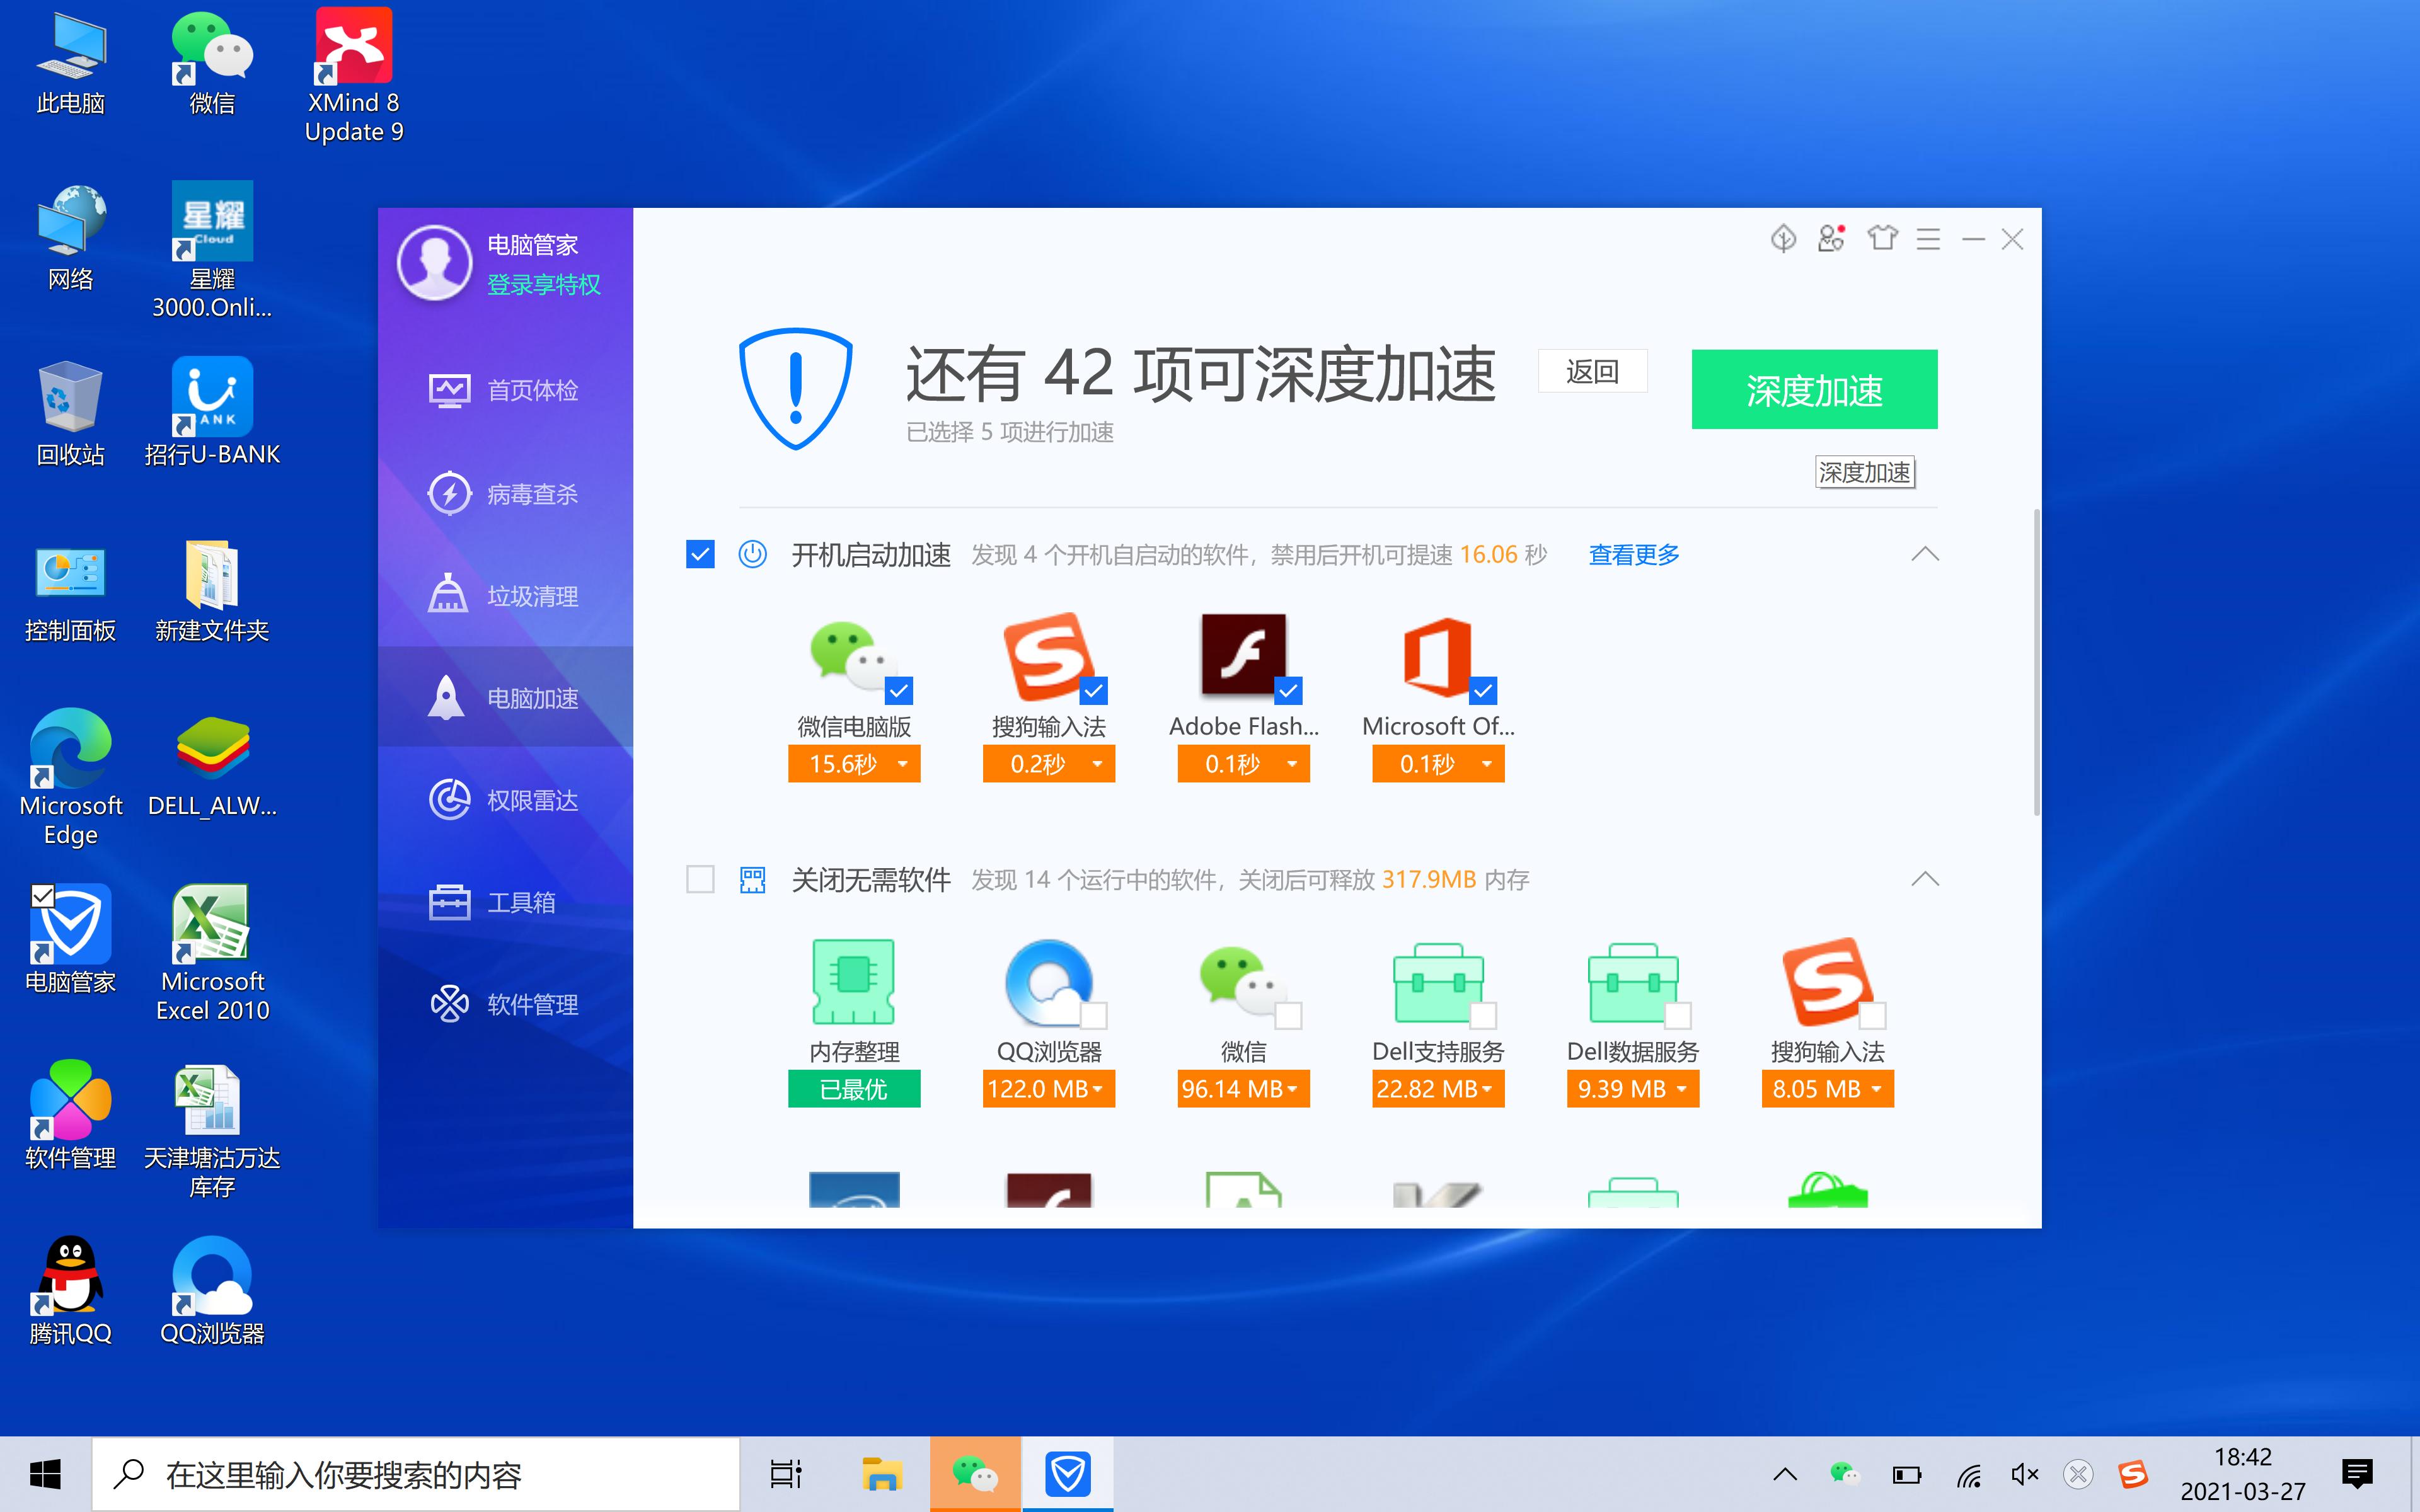Expand the 122.0 MB dropdown for QQ浏览器
The height and width of the screenshot is (1512, 2420).
tap(1099, 1089)
